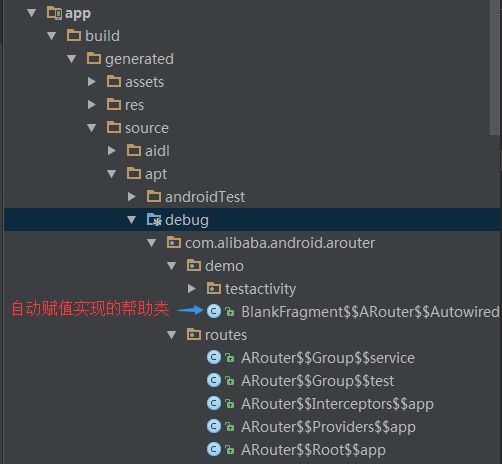Collapse the routes package arrow
The height and width of the screenshot is (464, 502).
172,335
